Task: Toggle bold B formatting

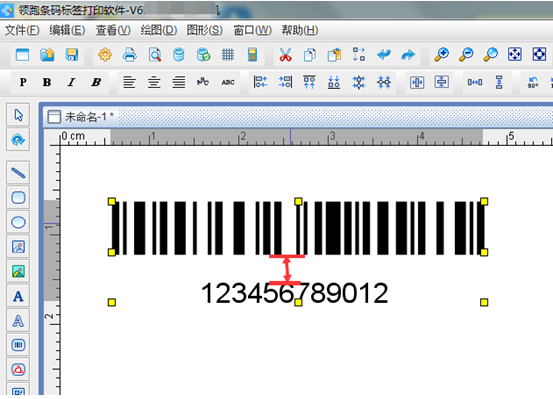Action: (x=47, y=82)
